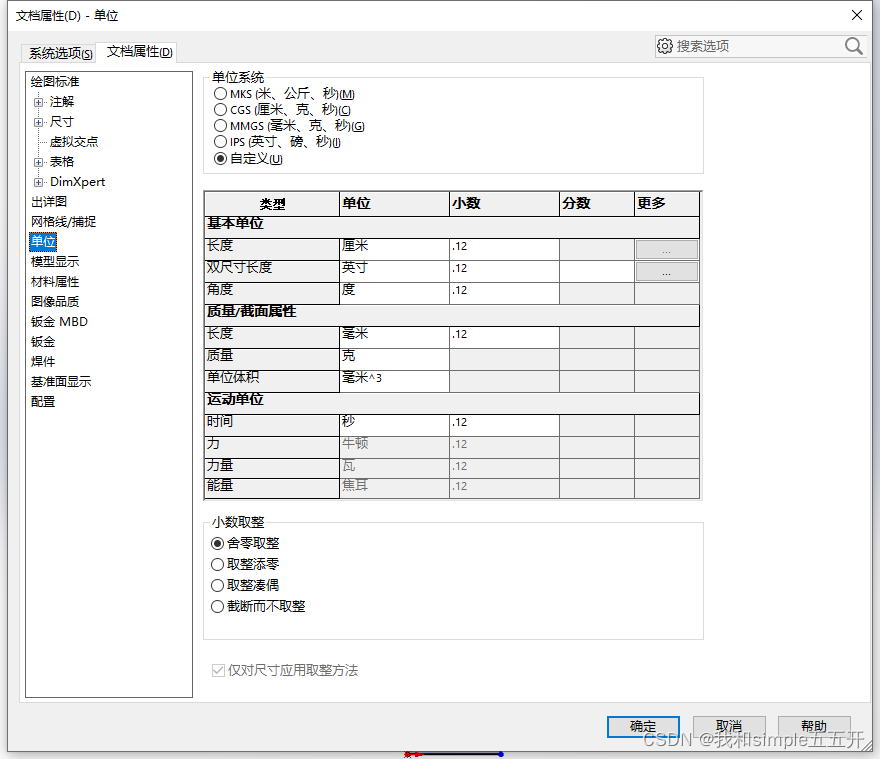Click the fraction cell of 双尺寸长度
Image resolution: width=880 pixels, height=759 pixels.
click(597, 271)
